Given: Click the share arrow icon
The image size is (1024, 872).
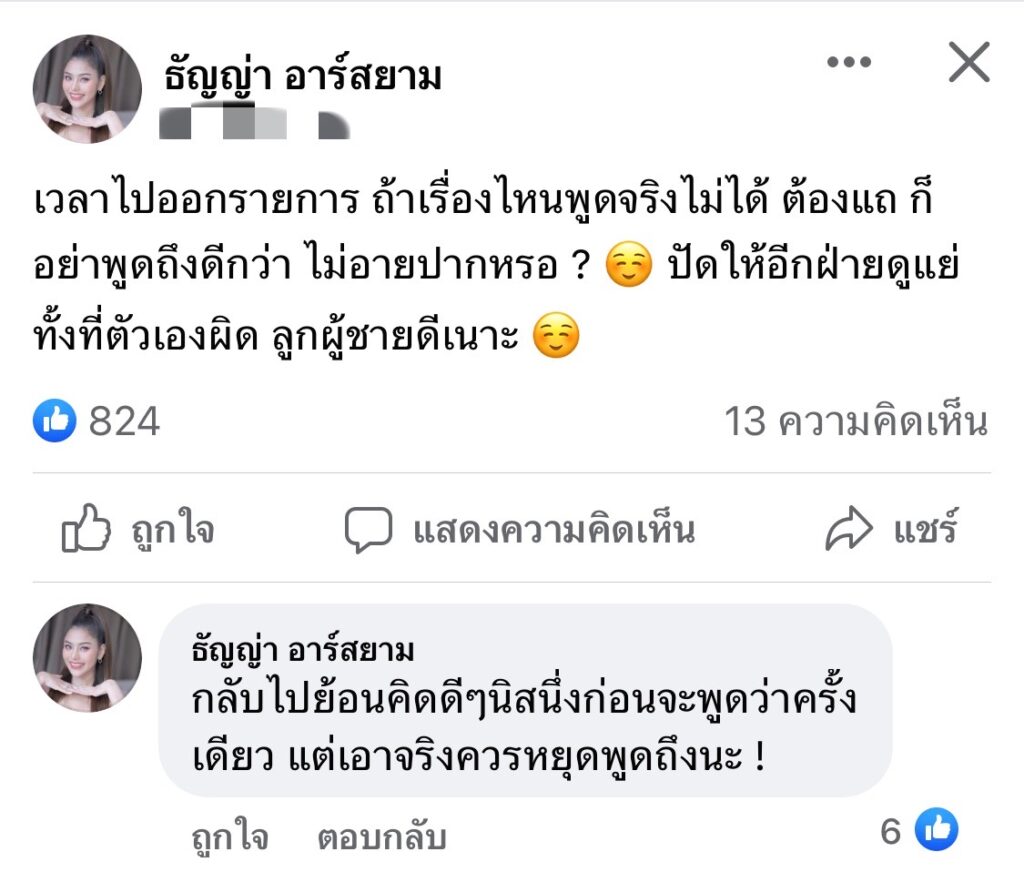Looking at the screenshot, I should (x=849, y=530).
